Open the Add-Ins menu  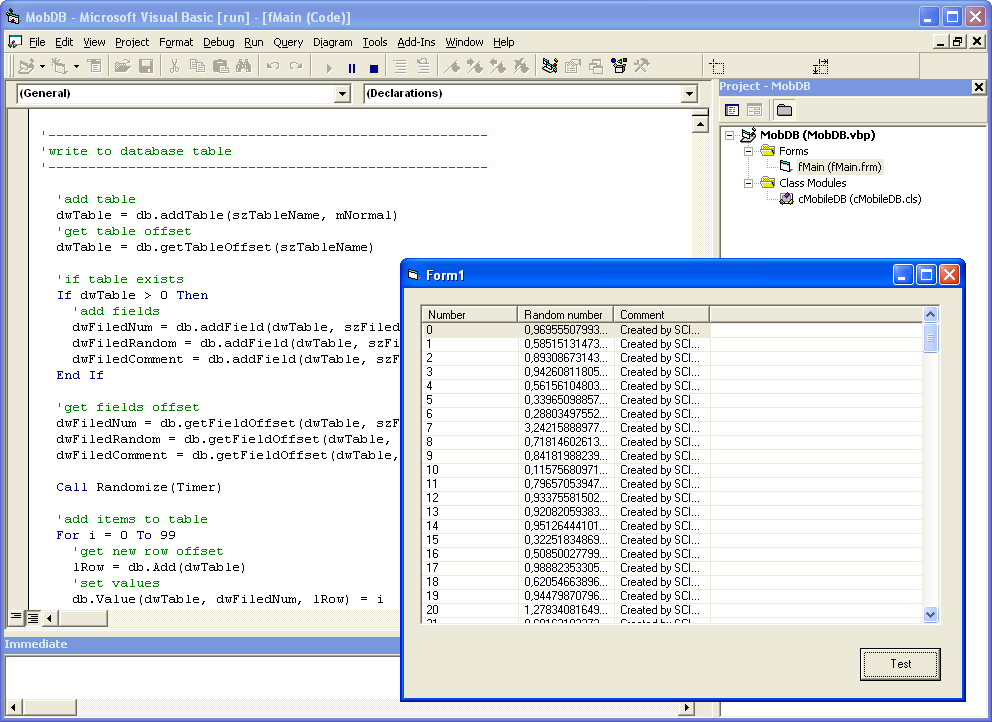point(416,42)
